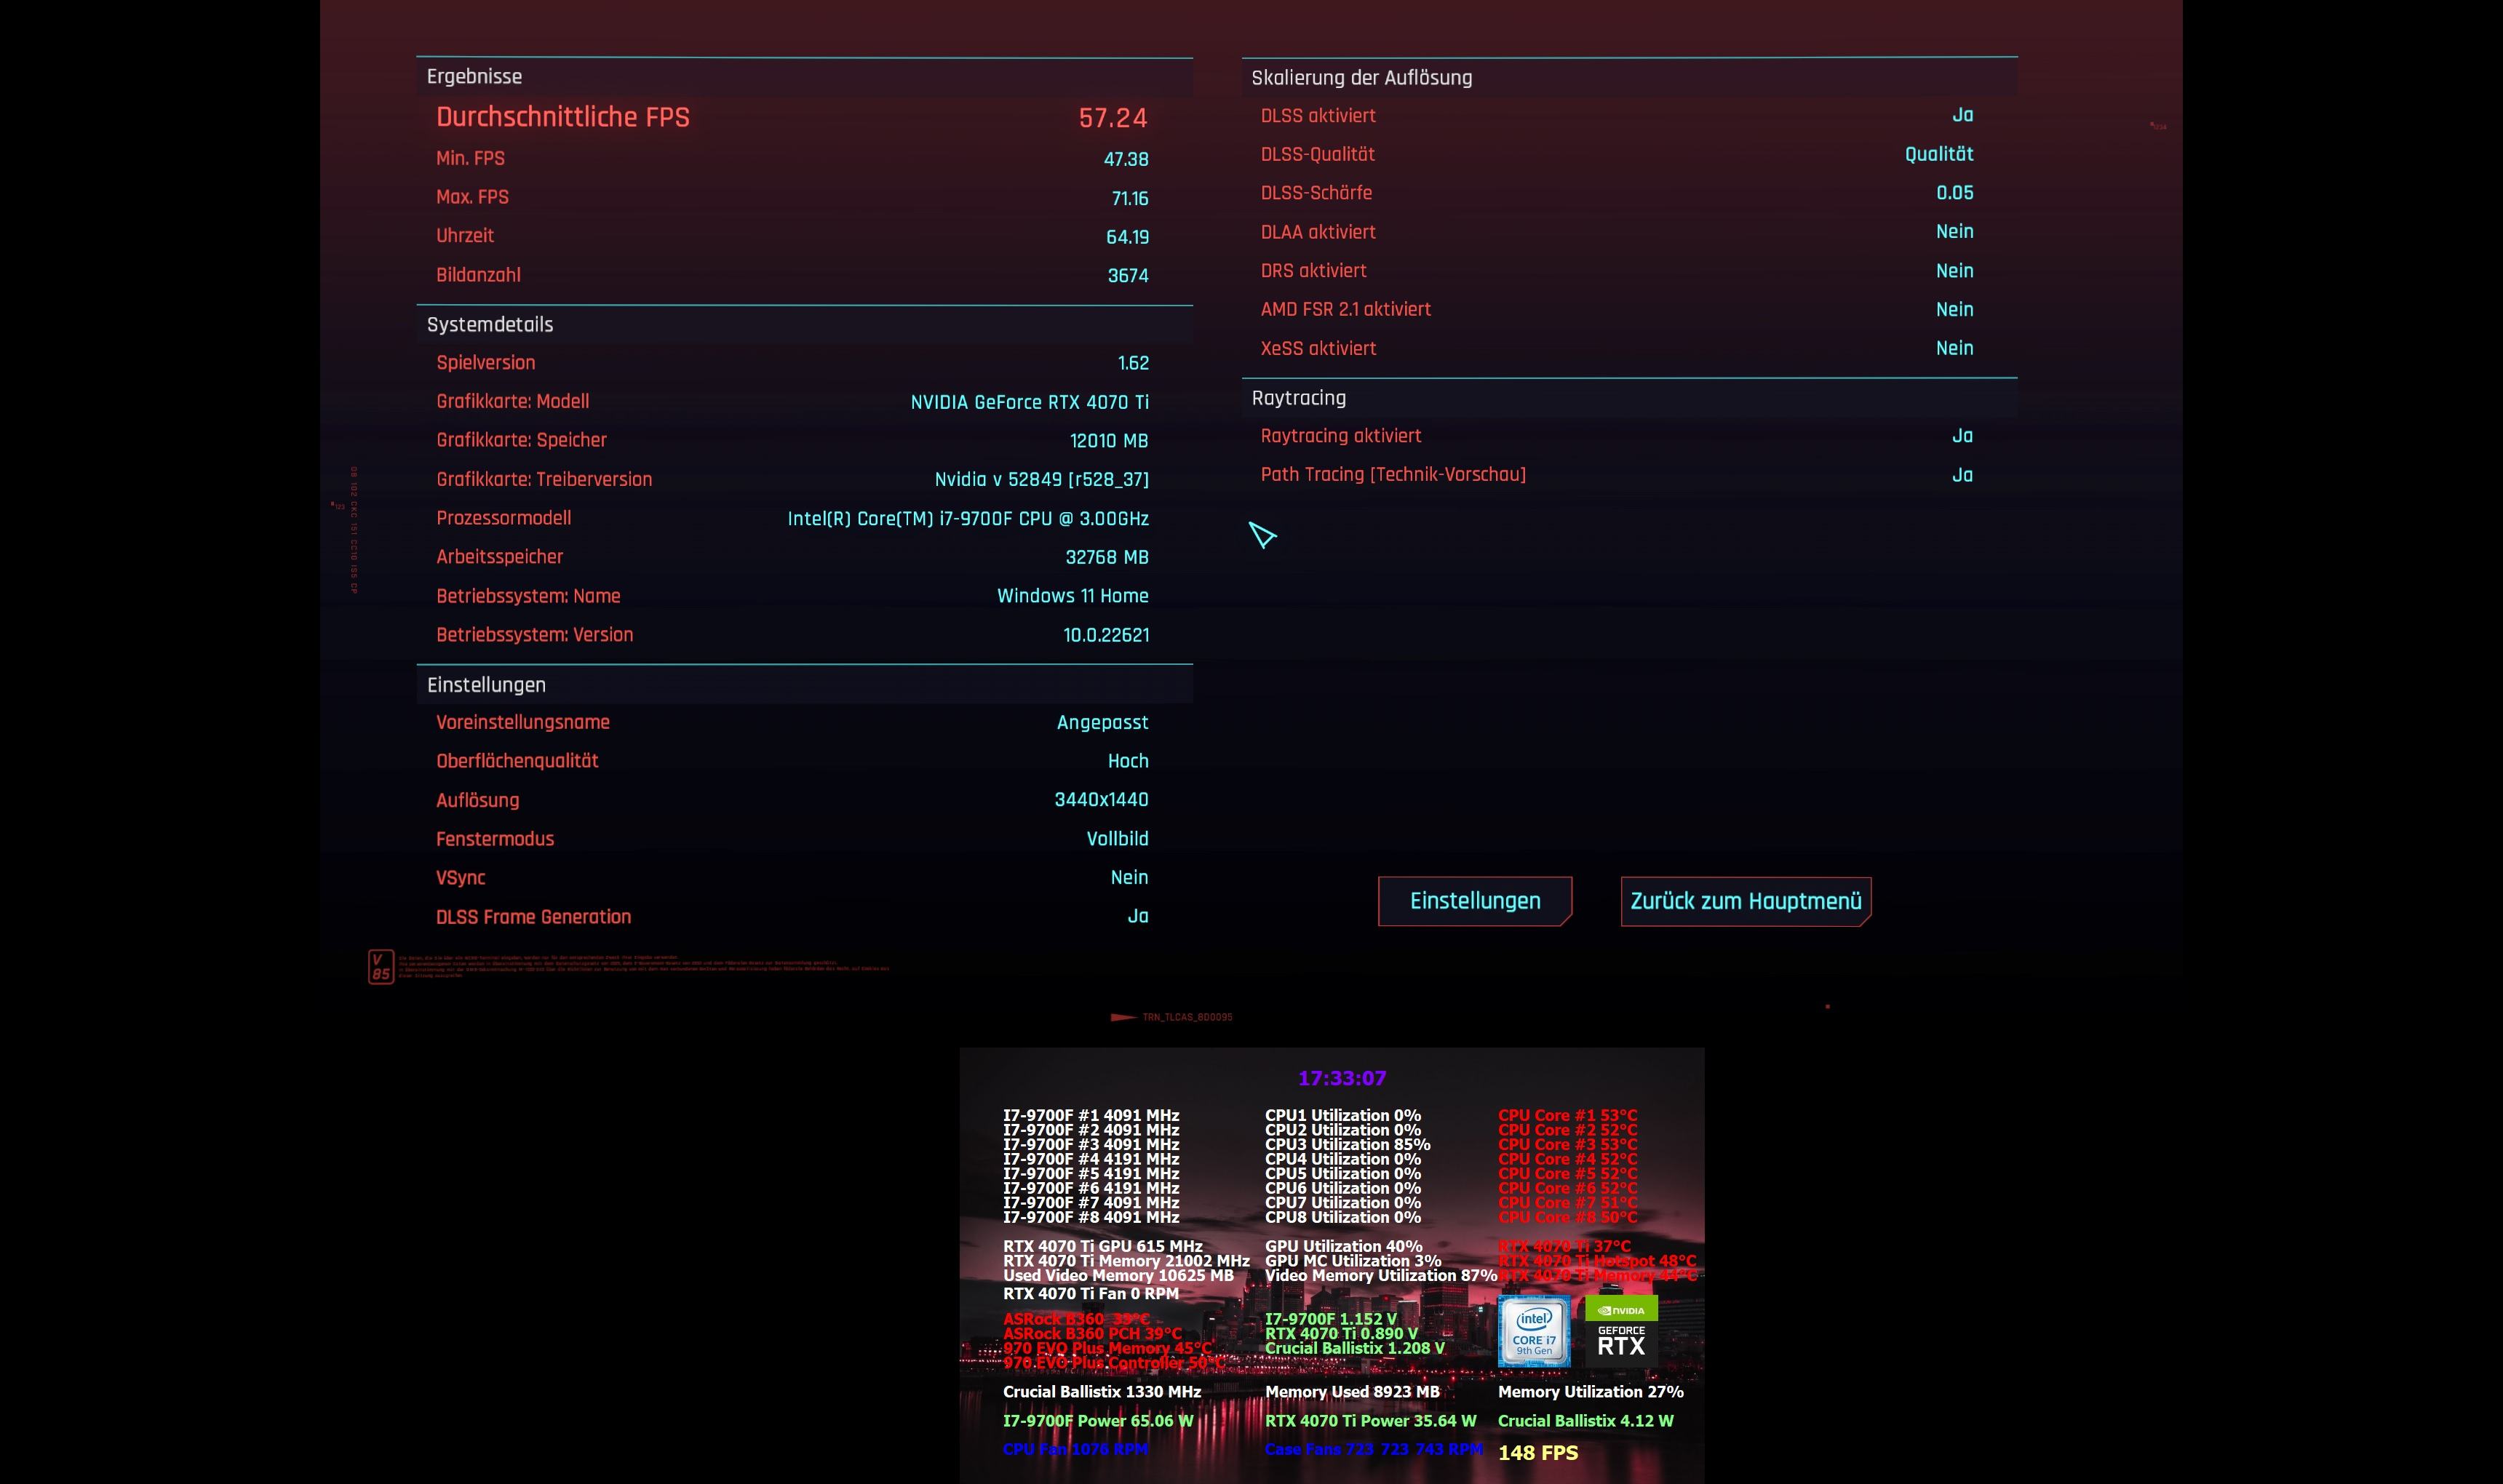This screenshot has width=2503, height=1484.
Task: Select the Durchschnittliche FPS value 57.24
Action: point(1113,118)
